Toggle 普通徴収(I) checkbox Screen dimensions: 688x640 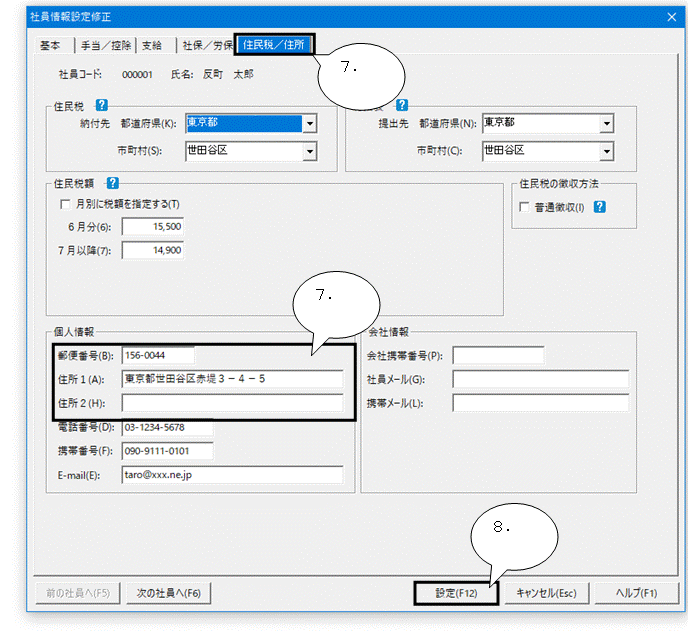click(524, 207)
